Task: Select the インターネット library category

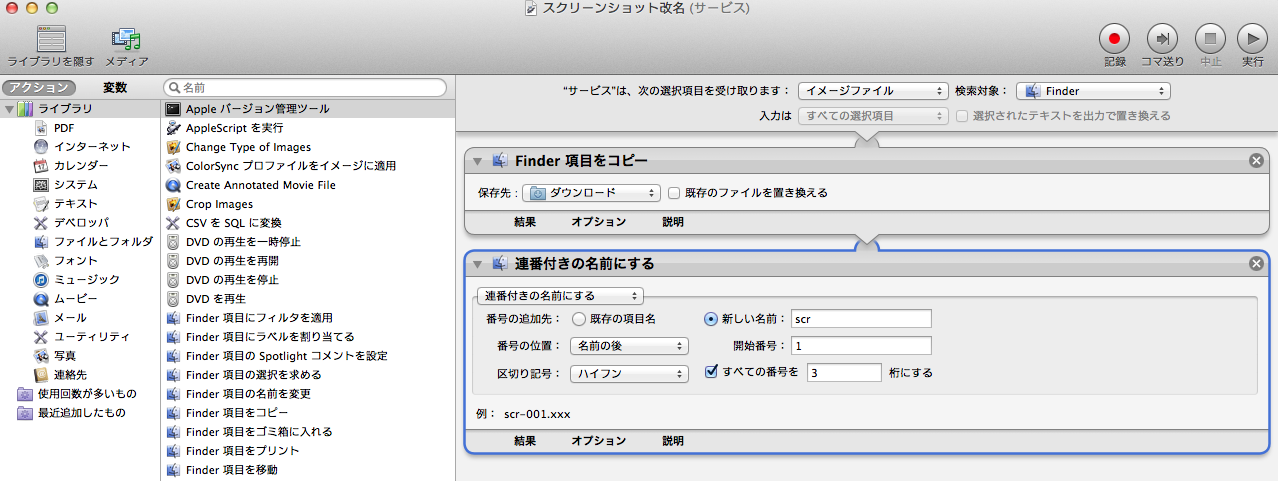Action: (x=92, y=147)
